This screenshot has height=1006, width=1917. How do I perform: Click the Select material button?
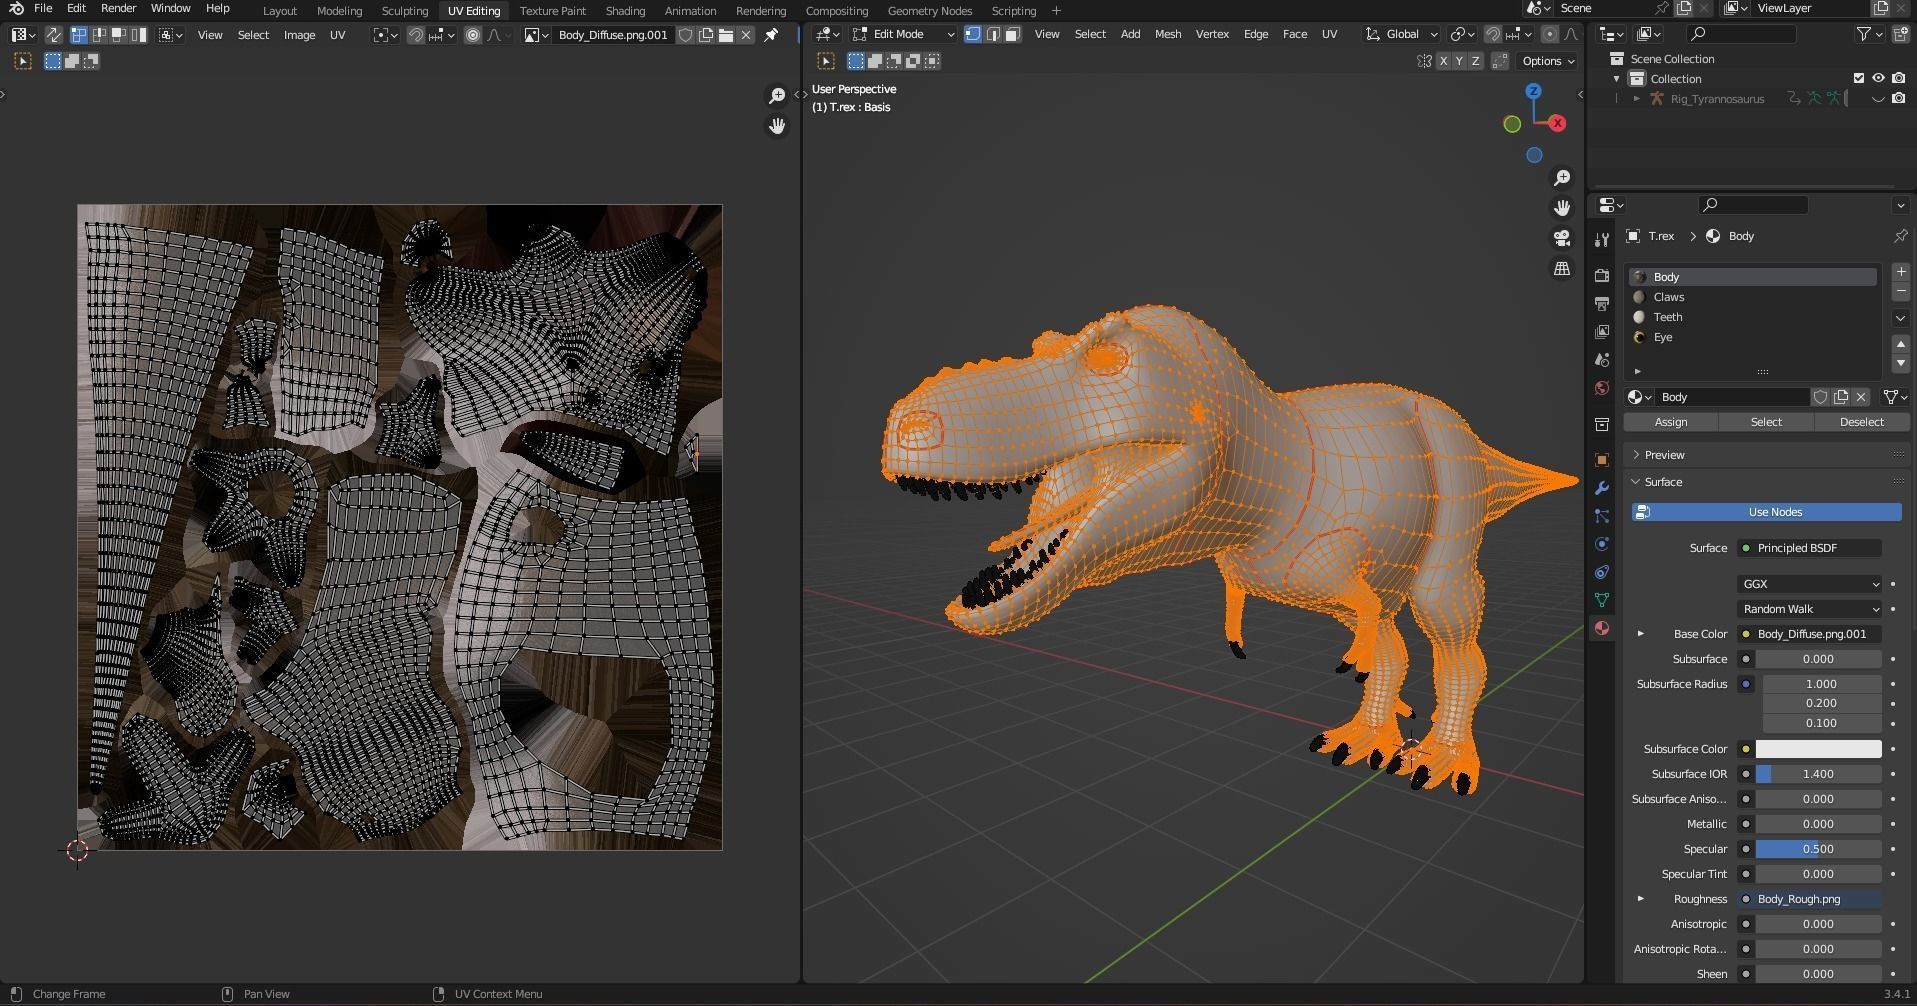(x=1766, y=422)
